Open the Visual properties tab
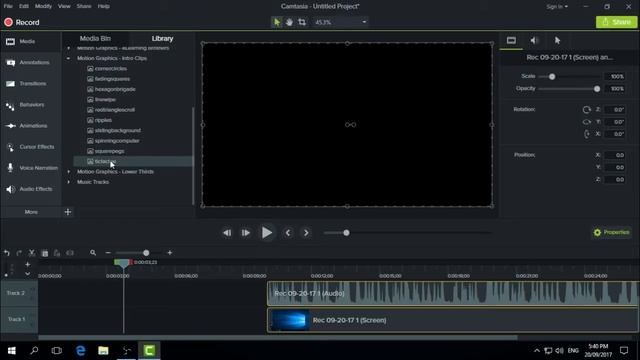 coord(511,40)
